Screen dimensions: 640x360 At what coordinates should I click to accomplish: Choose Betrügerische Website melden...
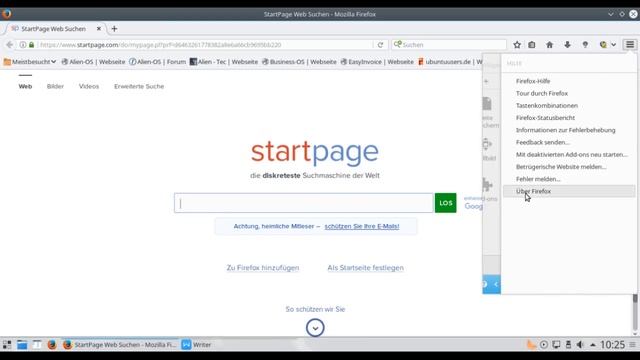[569, 167]
